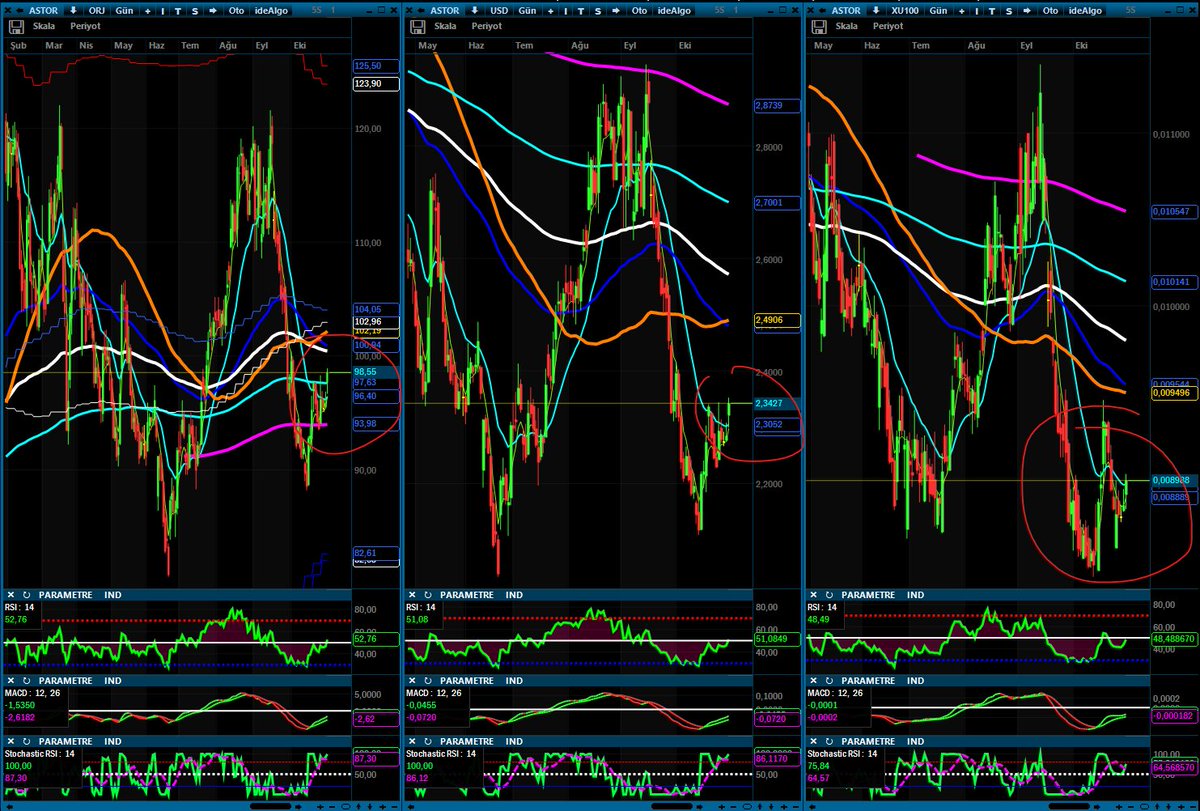Click the back arrow in the ORJ chart toolbar
The height and width of the screenshot is (811, 1200).
point(20,11)
